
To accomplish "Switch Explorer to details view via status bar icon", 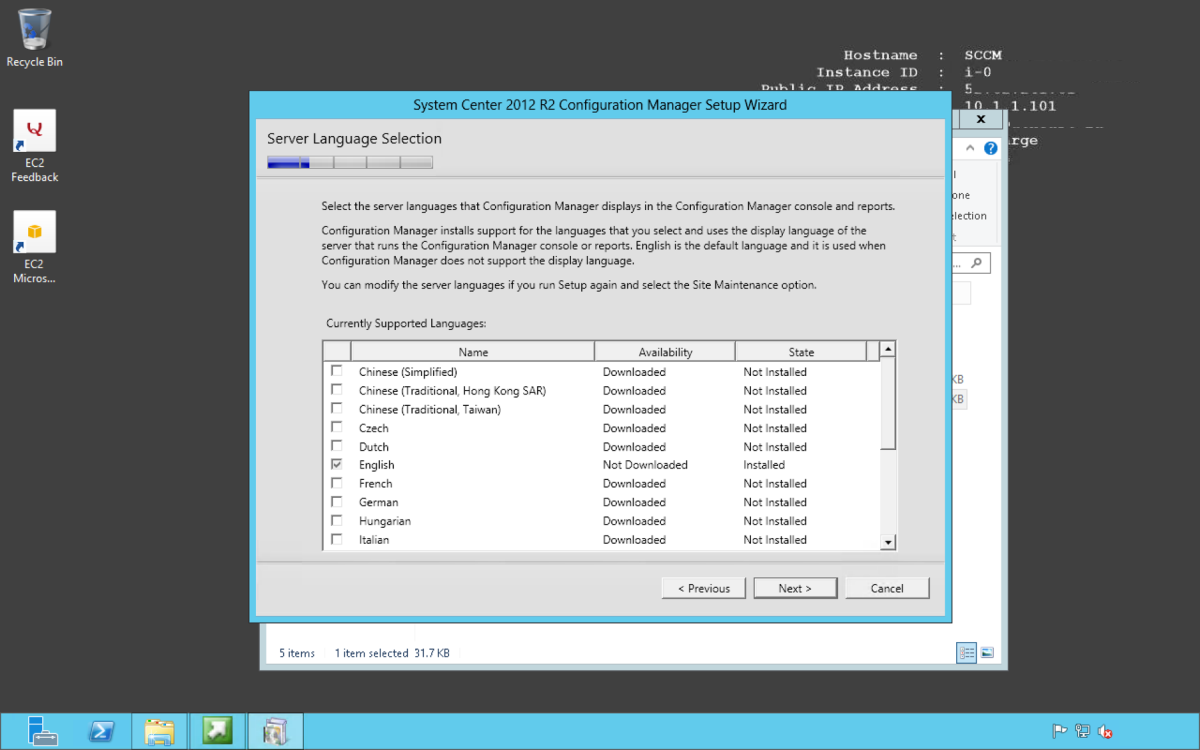I will pyautogui.click(x=966, y=653).
